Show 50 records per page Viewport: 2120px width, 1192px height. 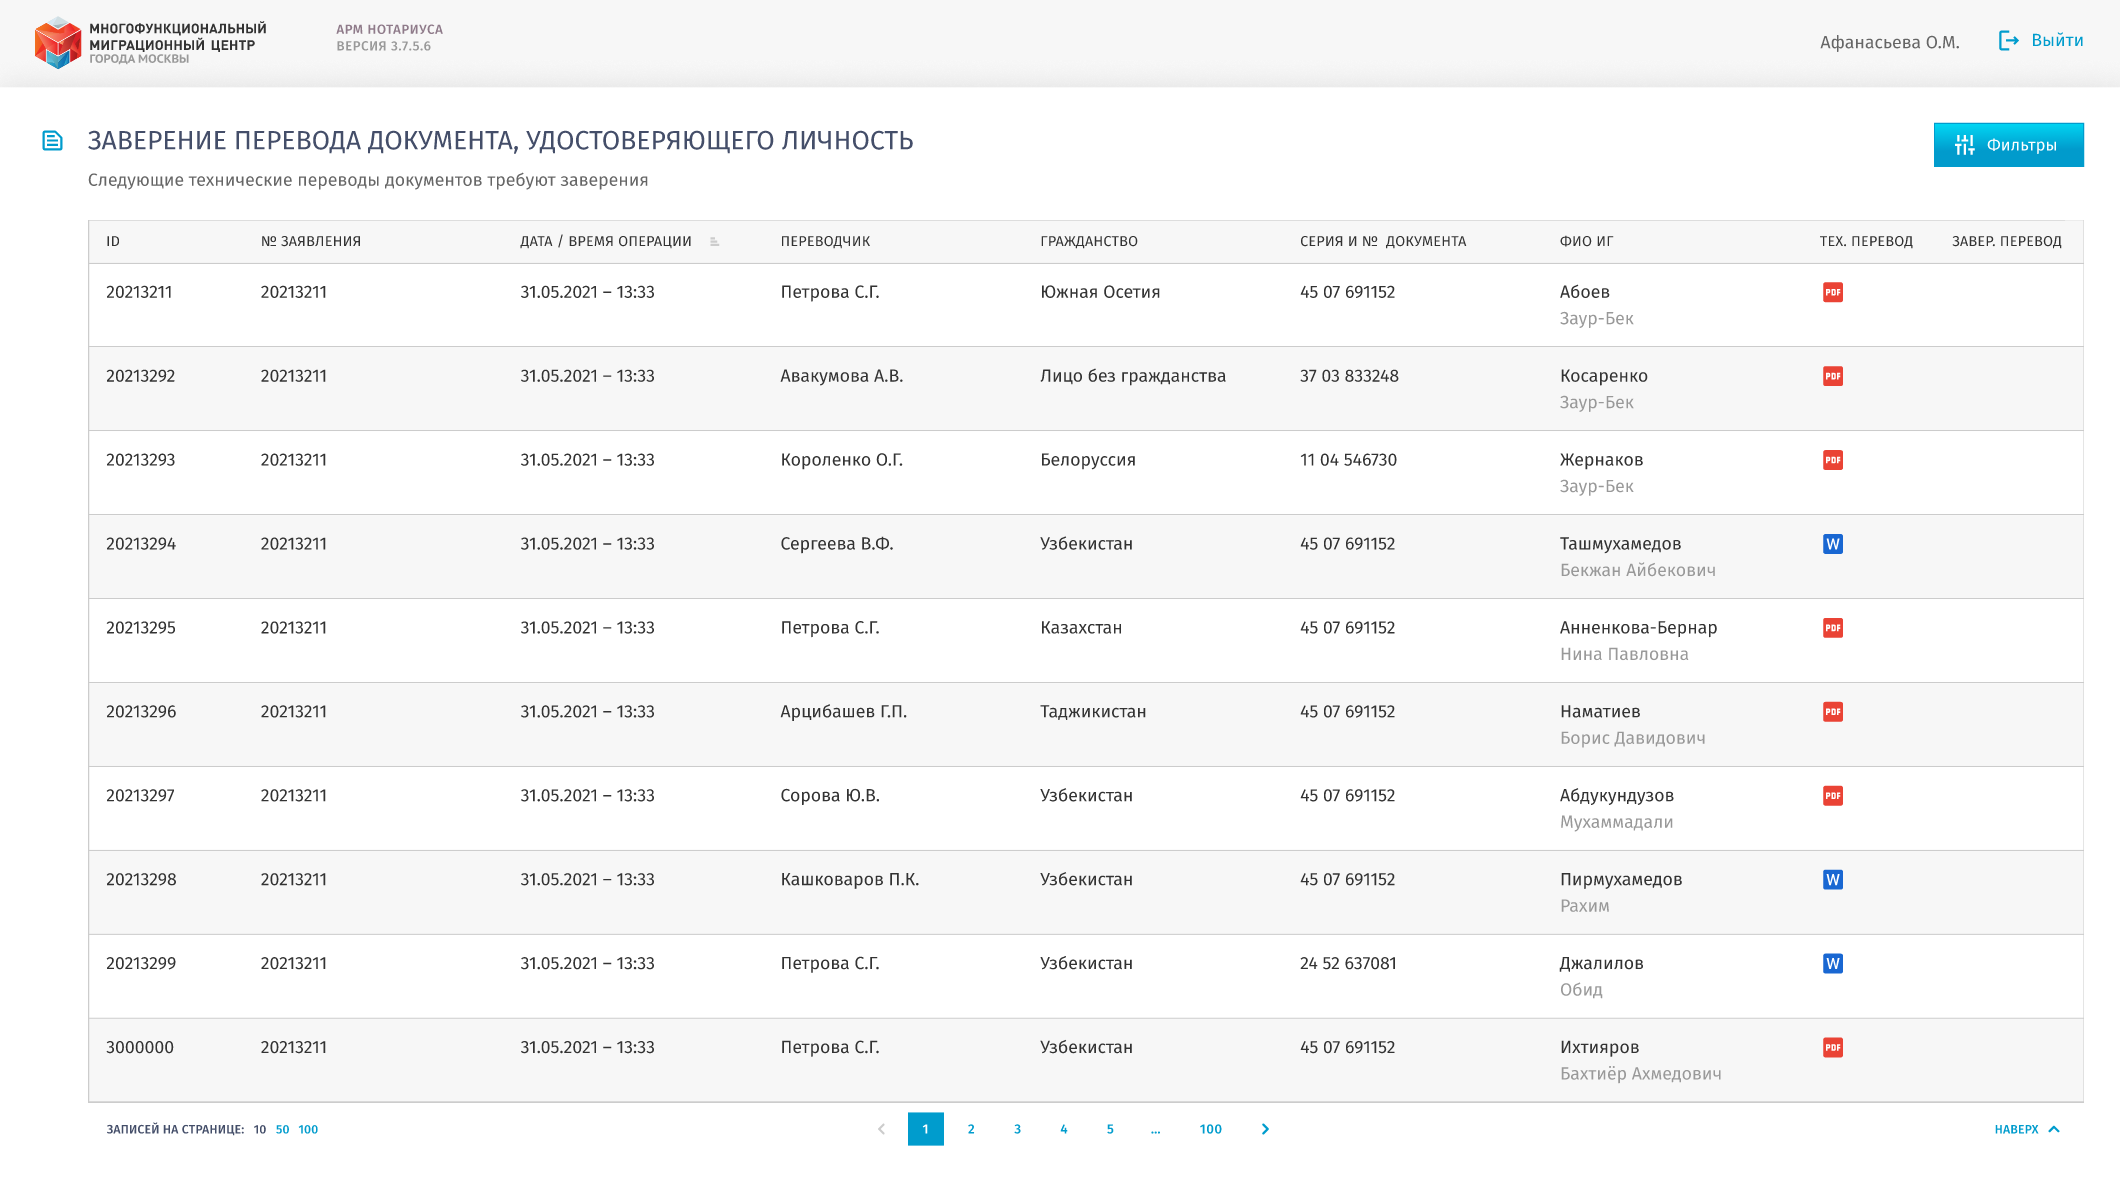click(282, 1129)
